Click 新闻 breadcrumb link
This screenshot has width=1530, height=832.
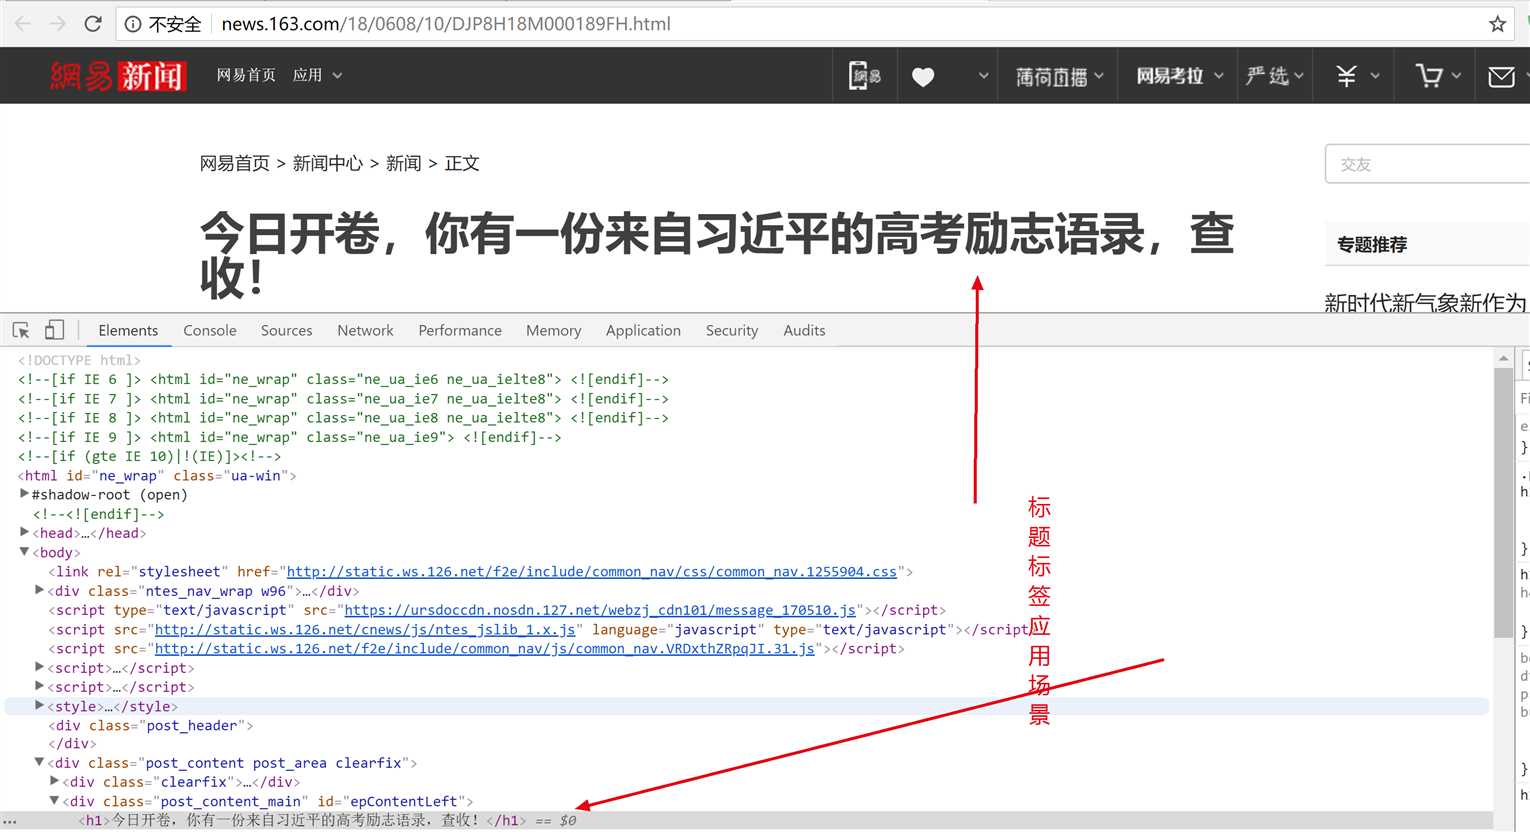point(403,163)
